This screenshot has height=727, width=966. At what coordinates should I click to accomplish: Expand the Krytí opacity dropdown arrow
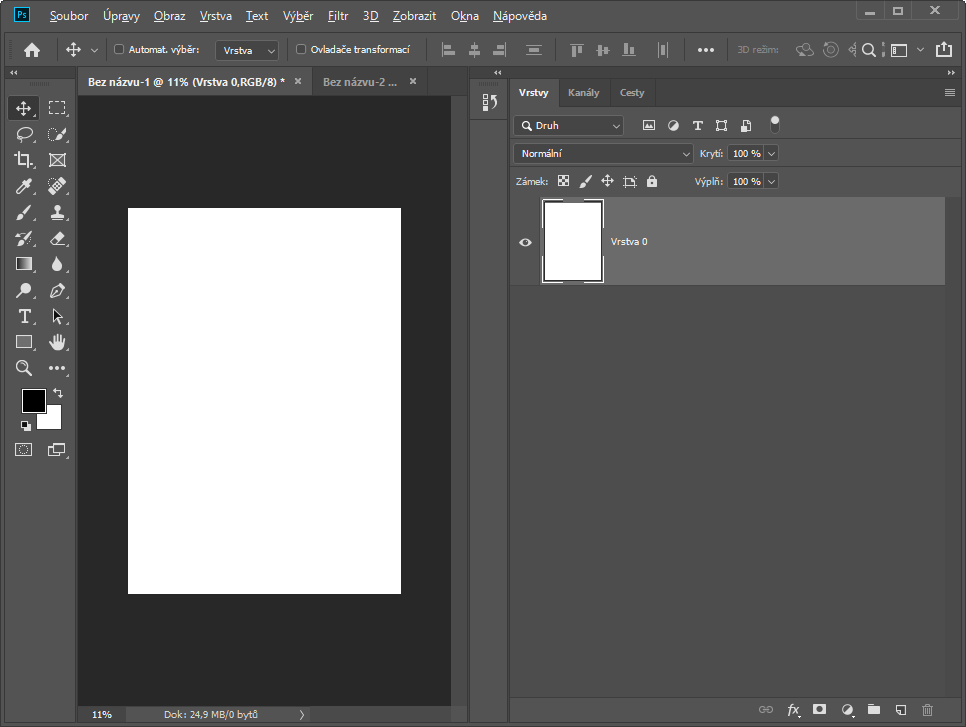coord(771,154)
